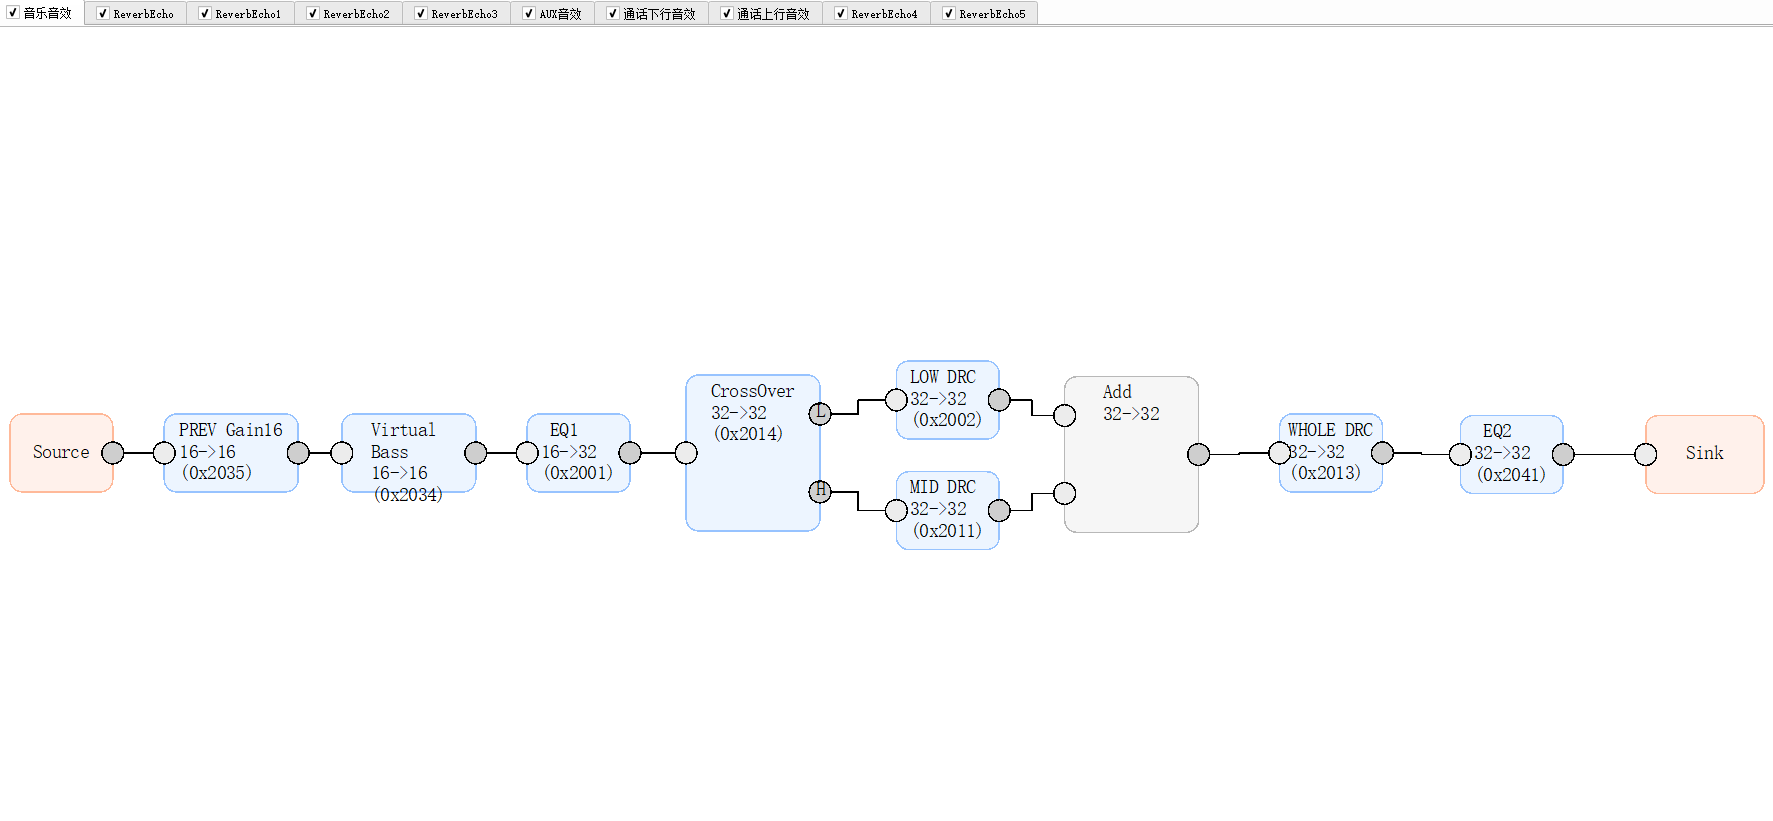Click the Add block output port
1773x821 pixels.
1198,454
